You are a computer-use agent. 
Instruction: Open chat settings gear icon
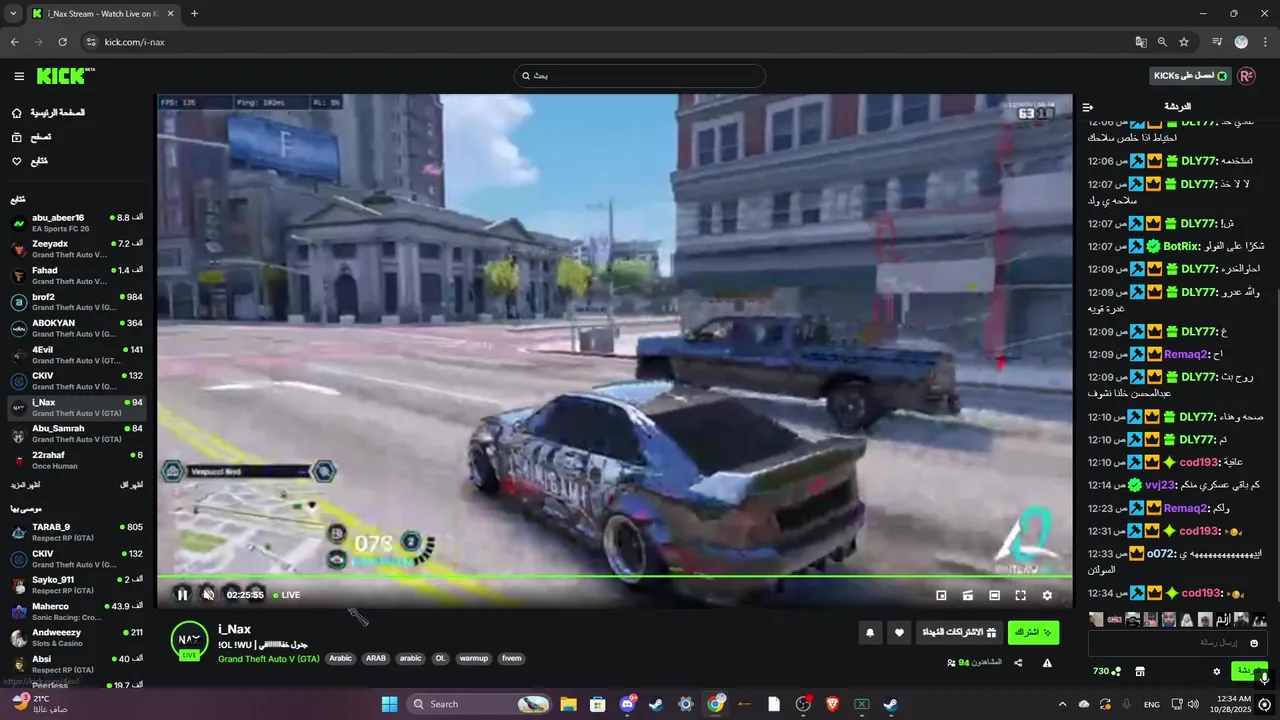coord(1217,671)
